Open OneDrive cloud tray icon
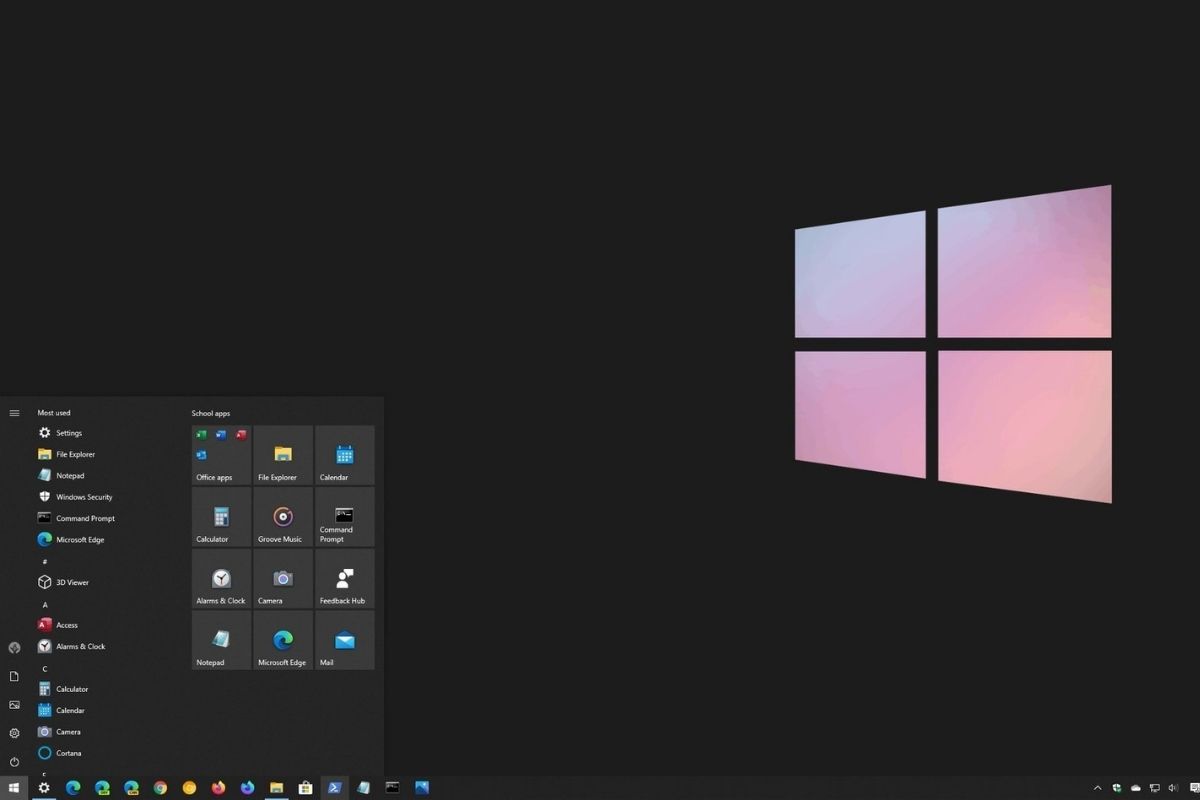This screenshot has height=800, width=1200. [x=1135, y=788]
